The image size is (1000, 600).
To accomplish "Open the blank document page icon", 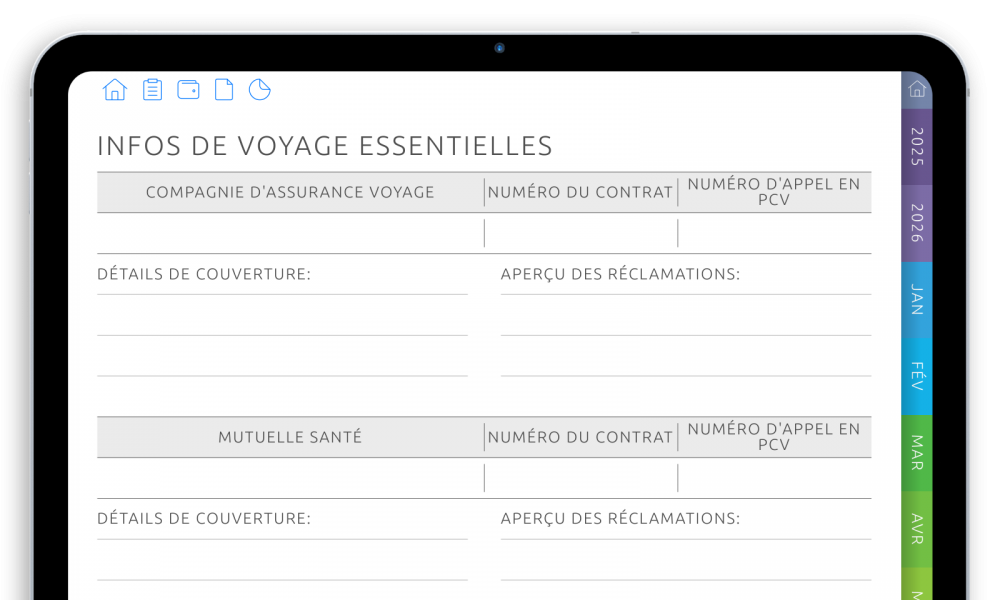I will (x=224, y=90).
